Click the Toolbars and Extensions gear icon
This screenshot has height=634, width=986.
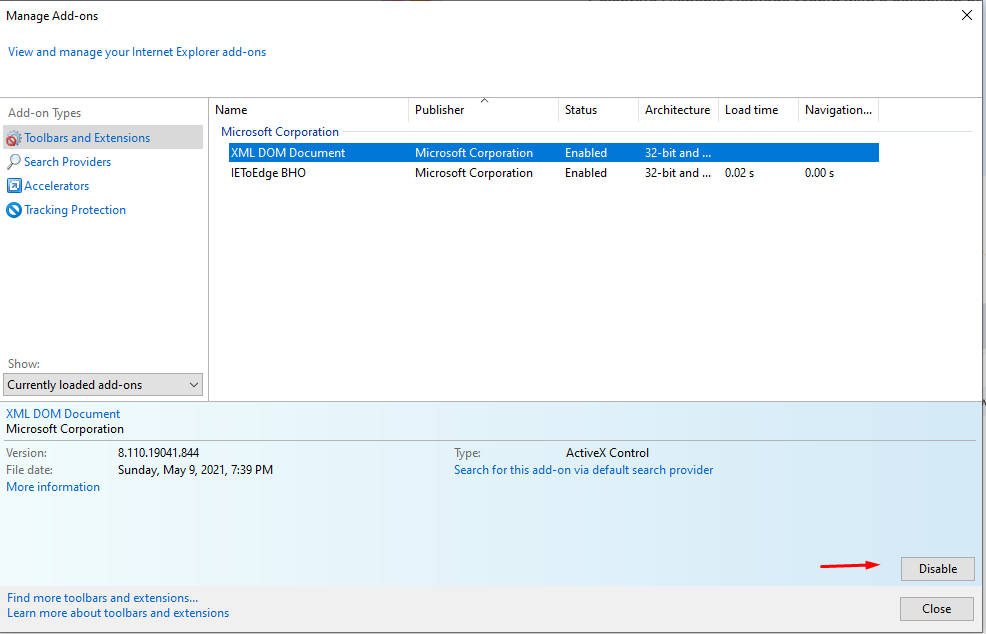coord(14,138)
